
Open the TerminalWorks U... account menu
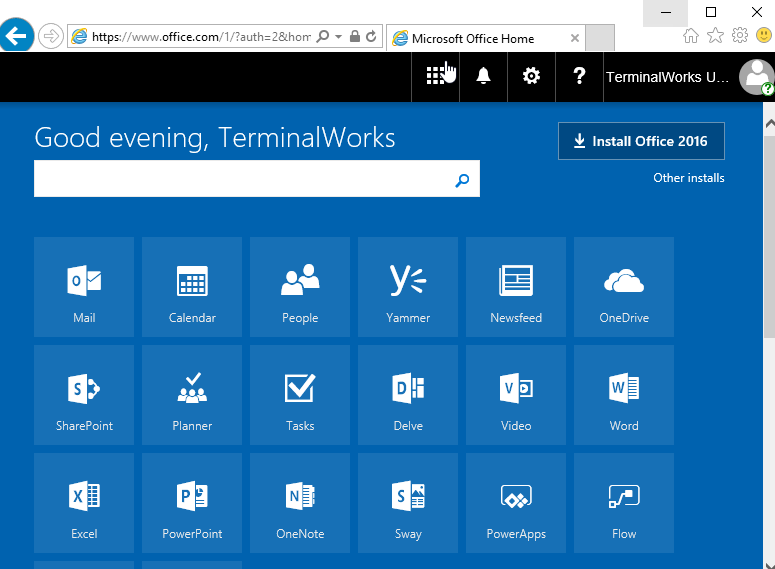(667, 77)
